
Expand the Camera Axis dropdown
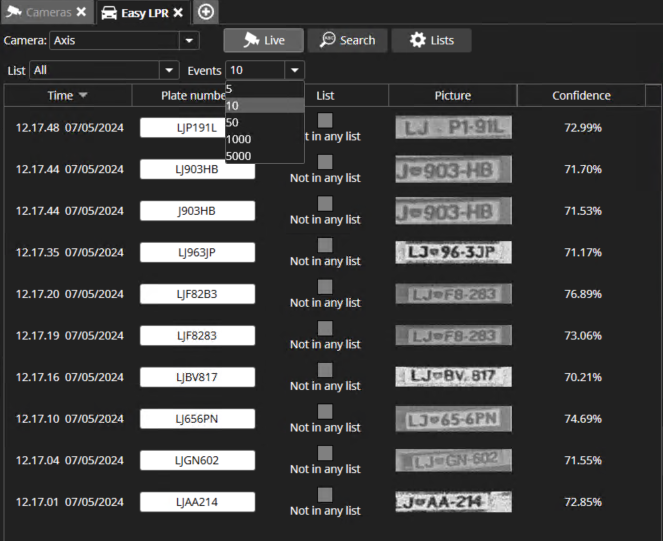(x=188, y=41)
